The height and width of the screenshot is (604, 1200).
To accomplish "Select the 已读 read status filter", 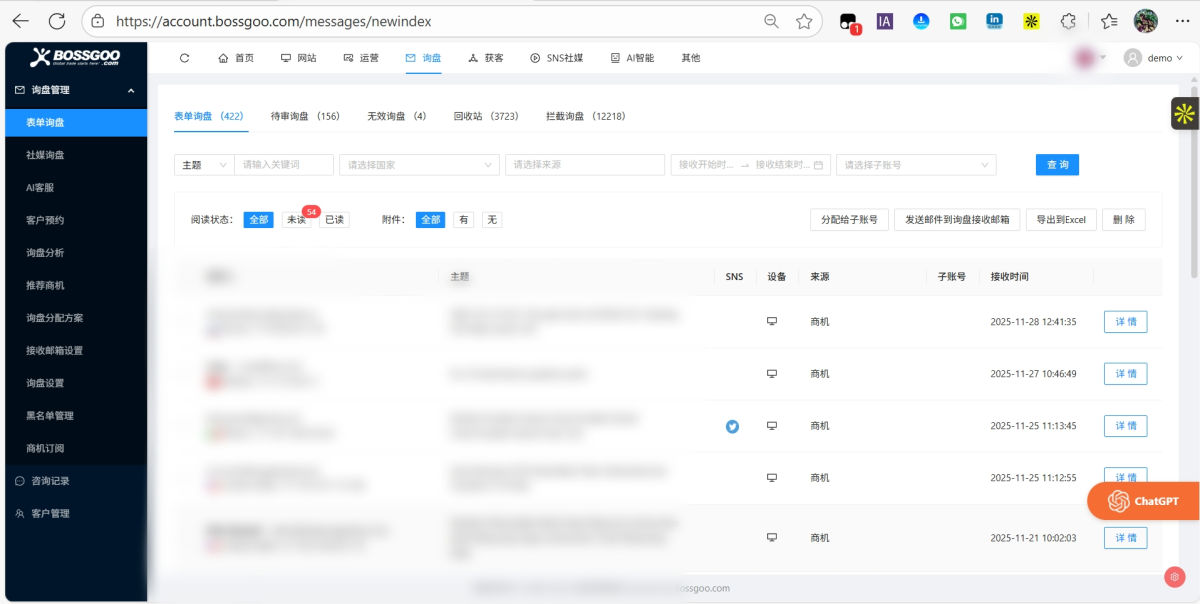I will (x=334, y=220).
